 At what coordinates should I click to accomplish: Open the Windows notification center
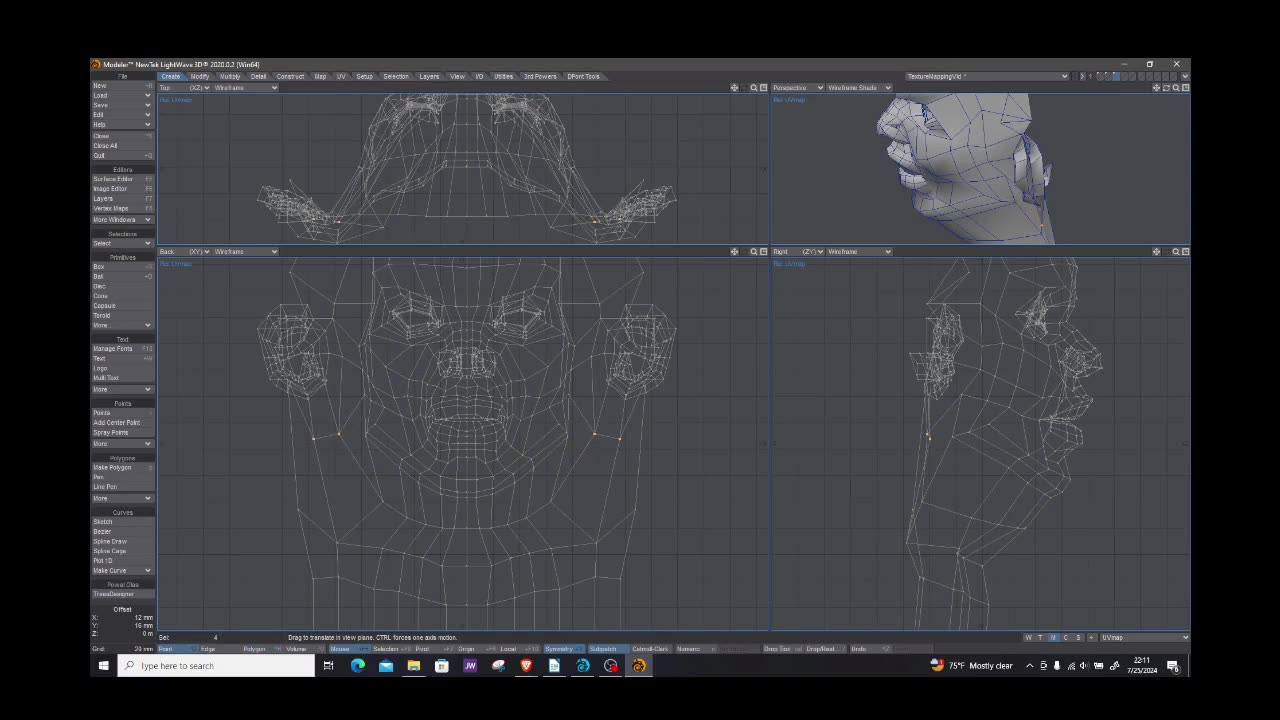(1173, 666)
